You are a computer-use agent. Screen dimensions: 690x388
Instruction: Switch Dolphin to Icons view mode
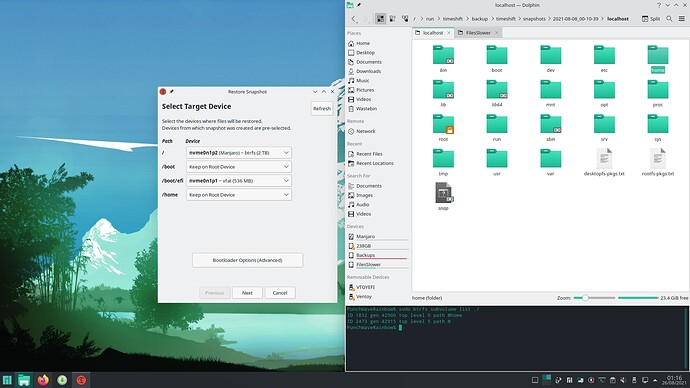click(x=380, y=19)
